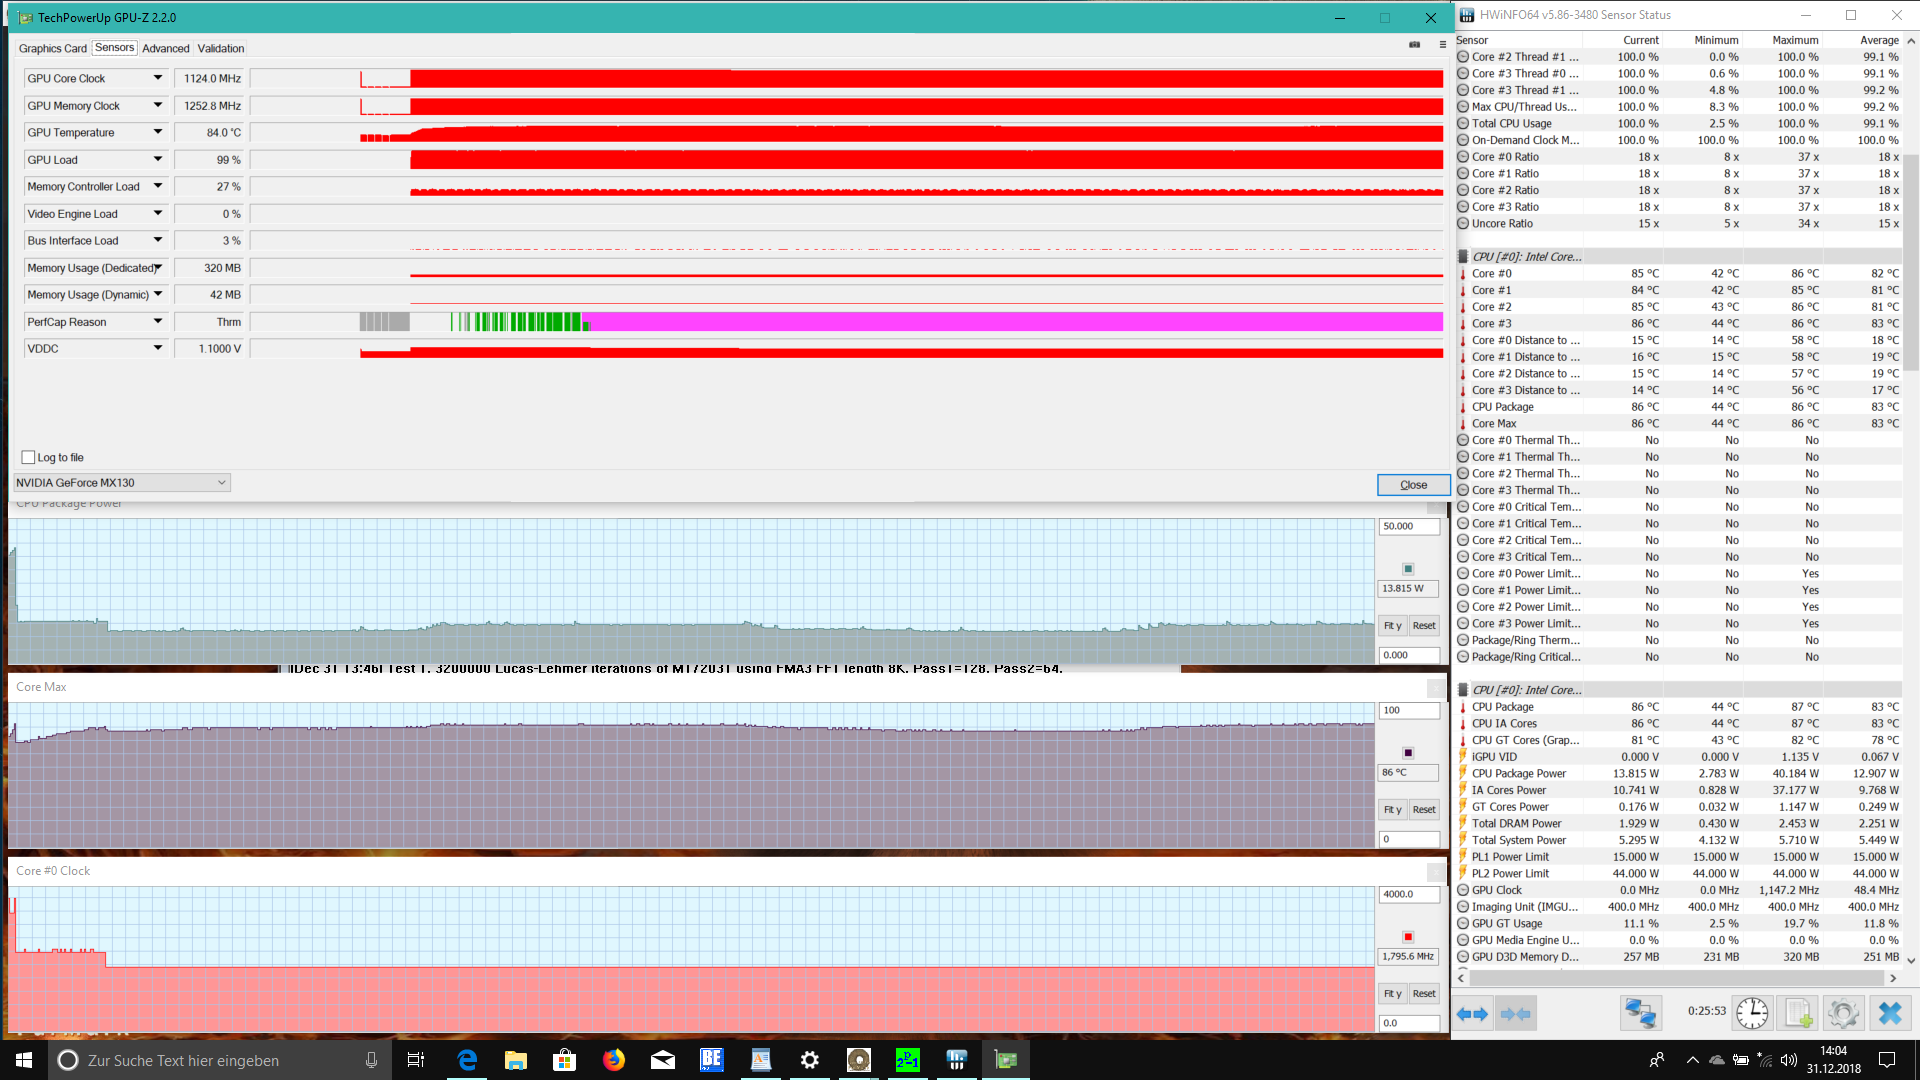
Task: Reset the HWiNFO elapsed time clock
Action: (x=1751, y=1013)
